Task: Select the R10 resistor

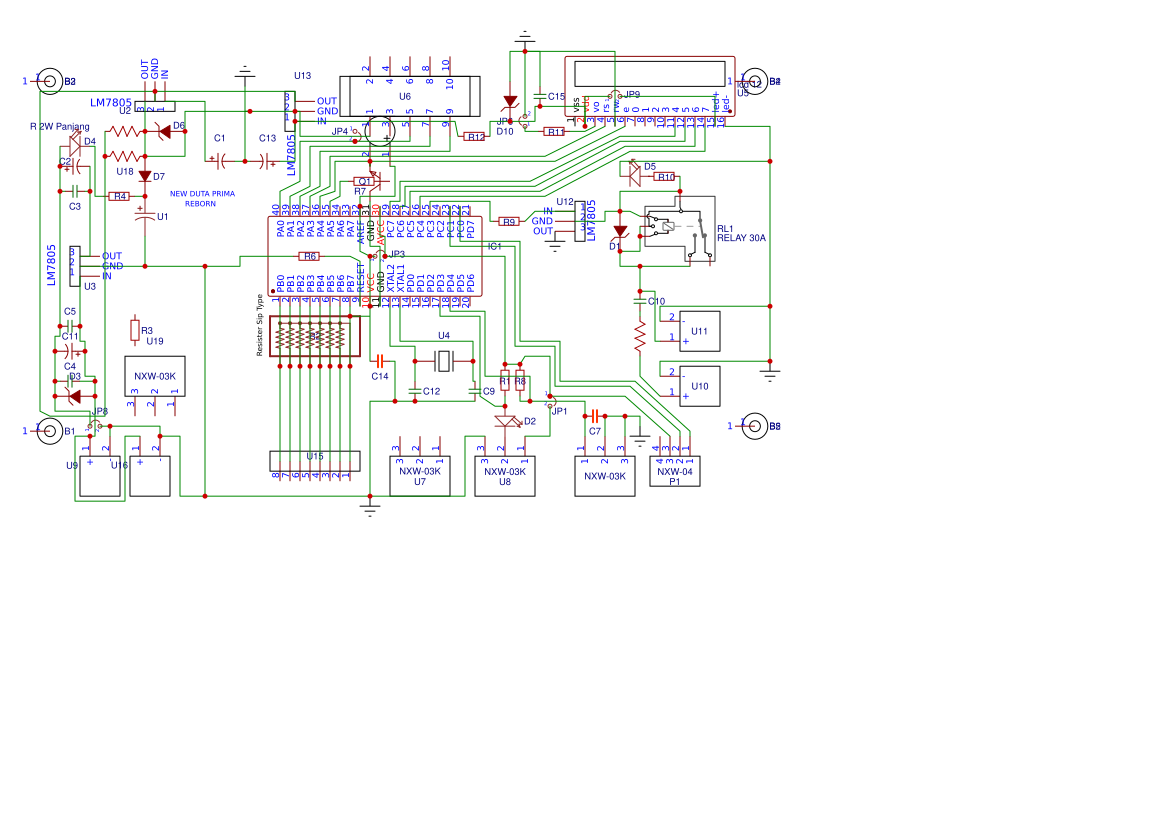Action: coord(666,177)
